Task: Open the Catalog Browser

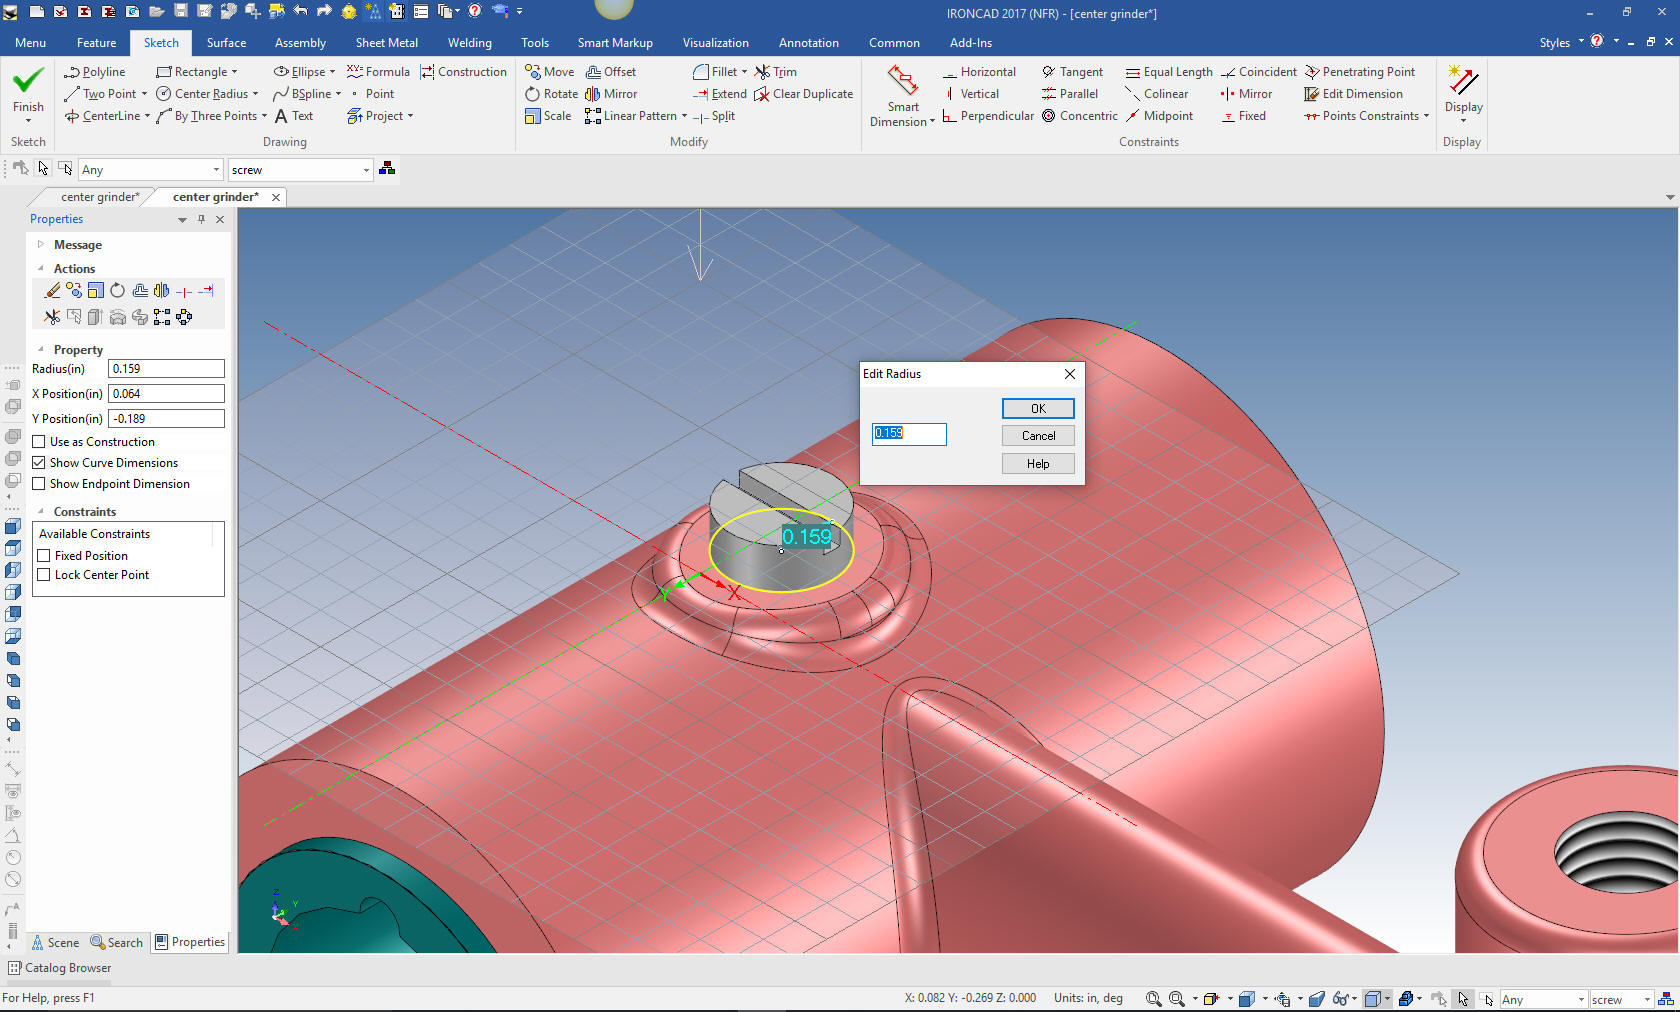Action: click(60, 968)
